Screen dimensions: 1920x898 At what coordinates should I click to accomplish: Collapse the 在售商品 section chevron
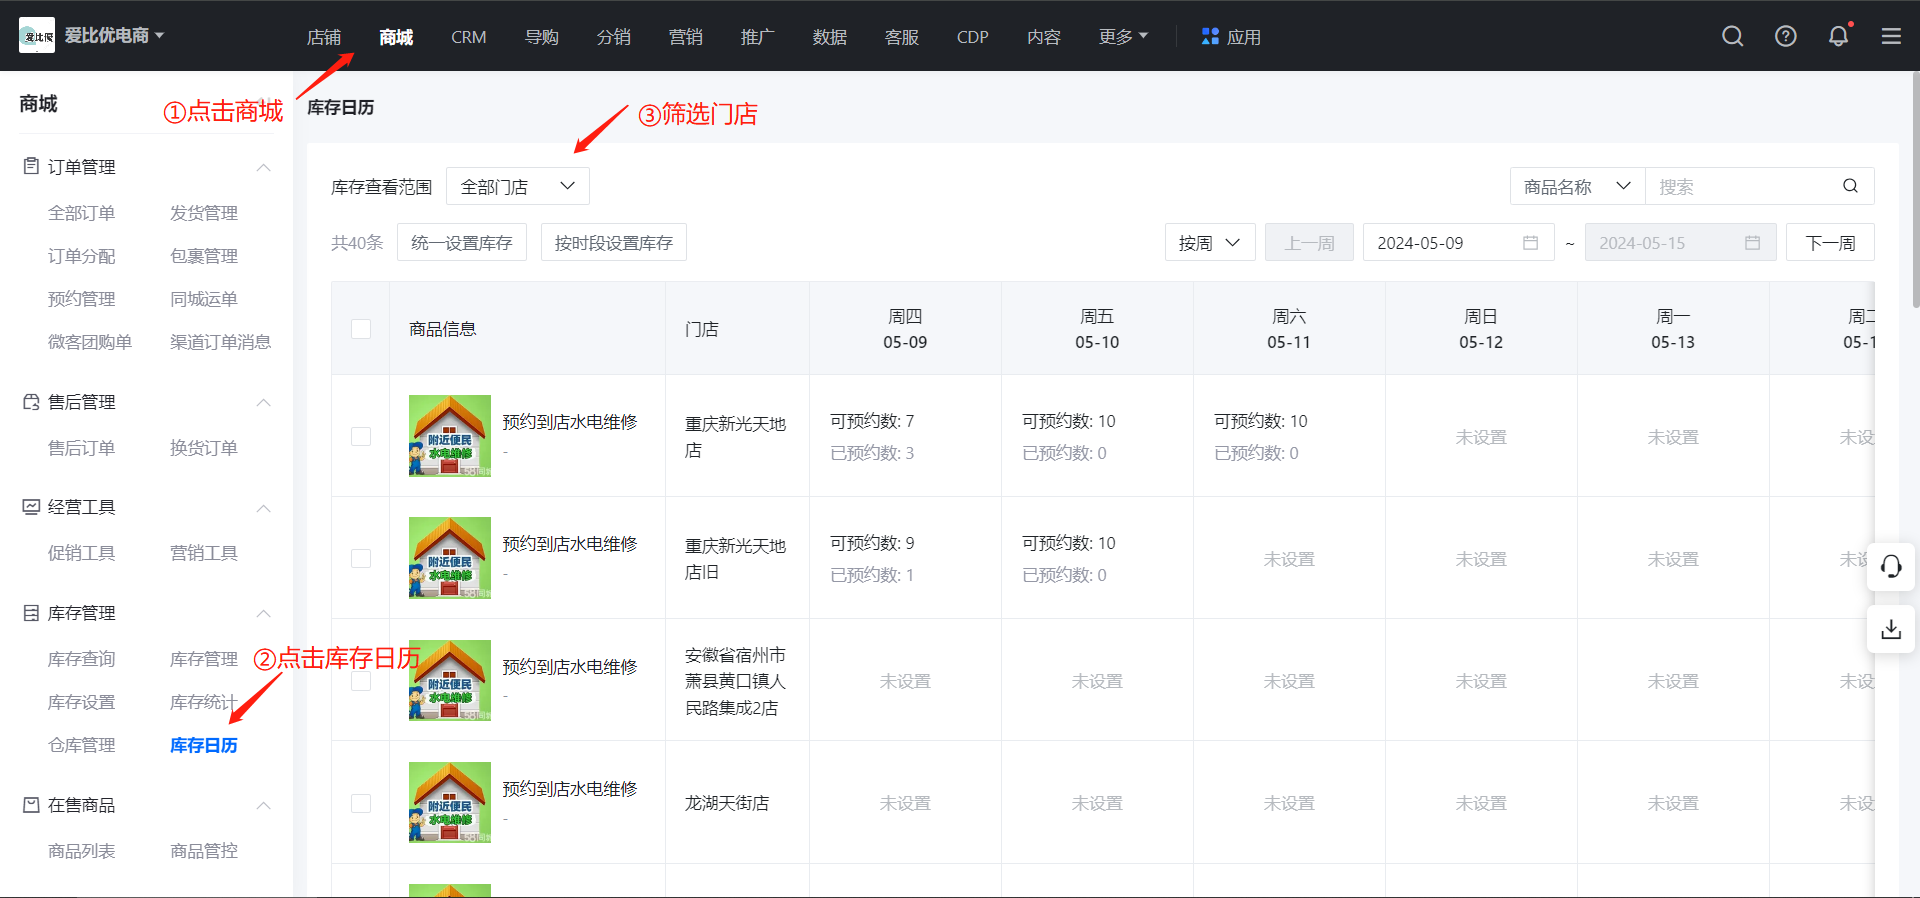coord(264,805)
